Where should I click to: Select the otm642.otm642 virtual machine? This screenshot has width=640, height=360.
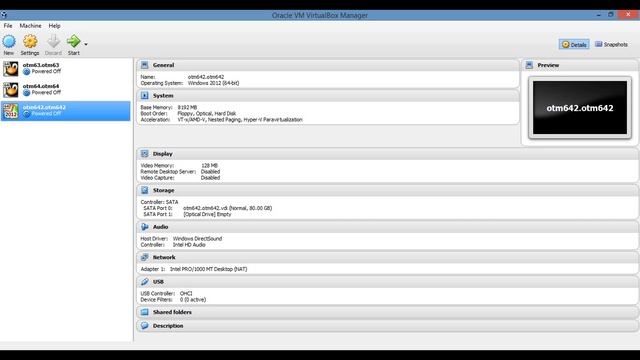click(x=65, y=111)
